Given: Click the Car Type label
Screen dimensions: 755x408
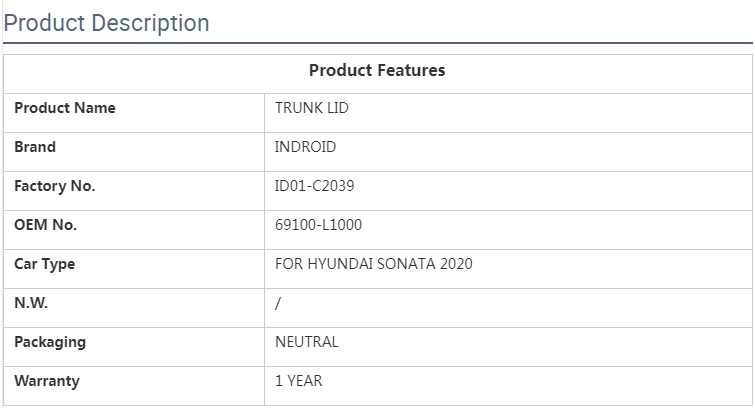Looking at the screenshot, I should coord(44,264).
